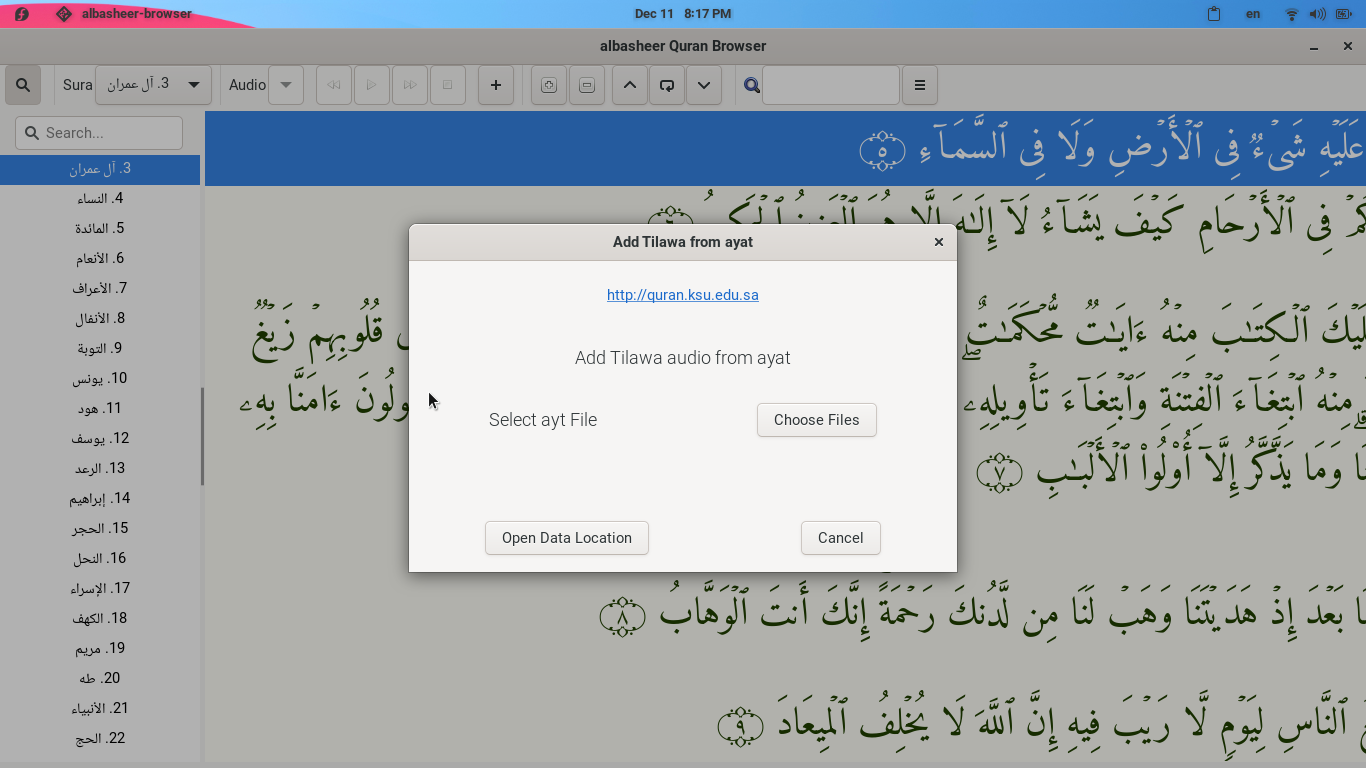Focus the toolbar search text field

pos(831,85)
